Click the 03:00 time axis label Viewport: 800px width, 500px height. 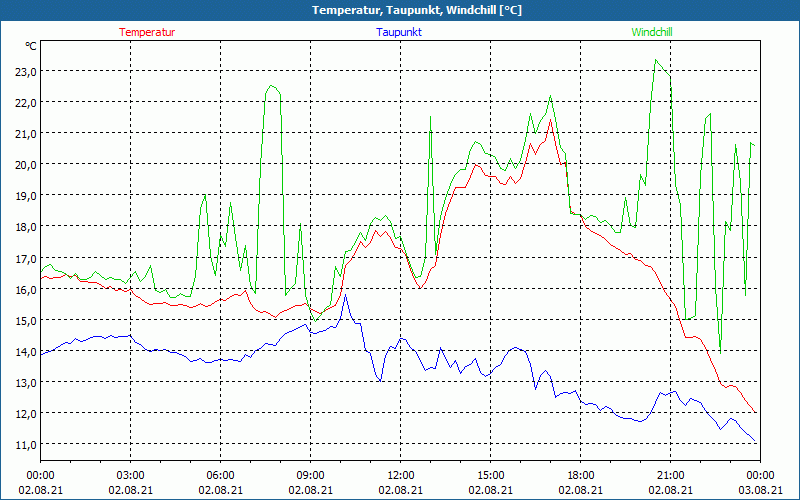[131, 475]
